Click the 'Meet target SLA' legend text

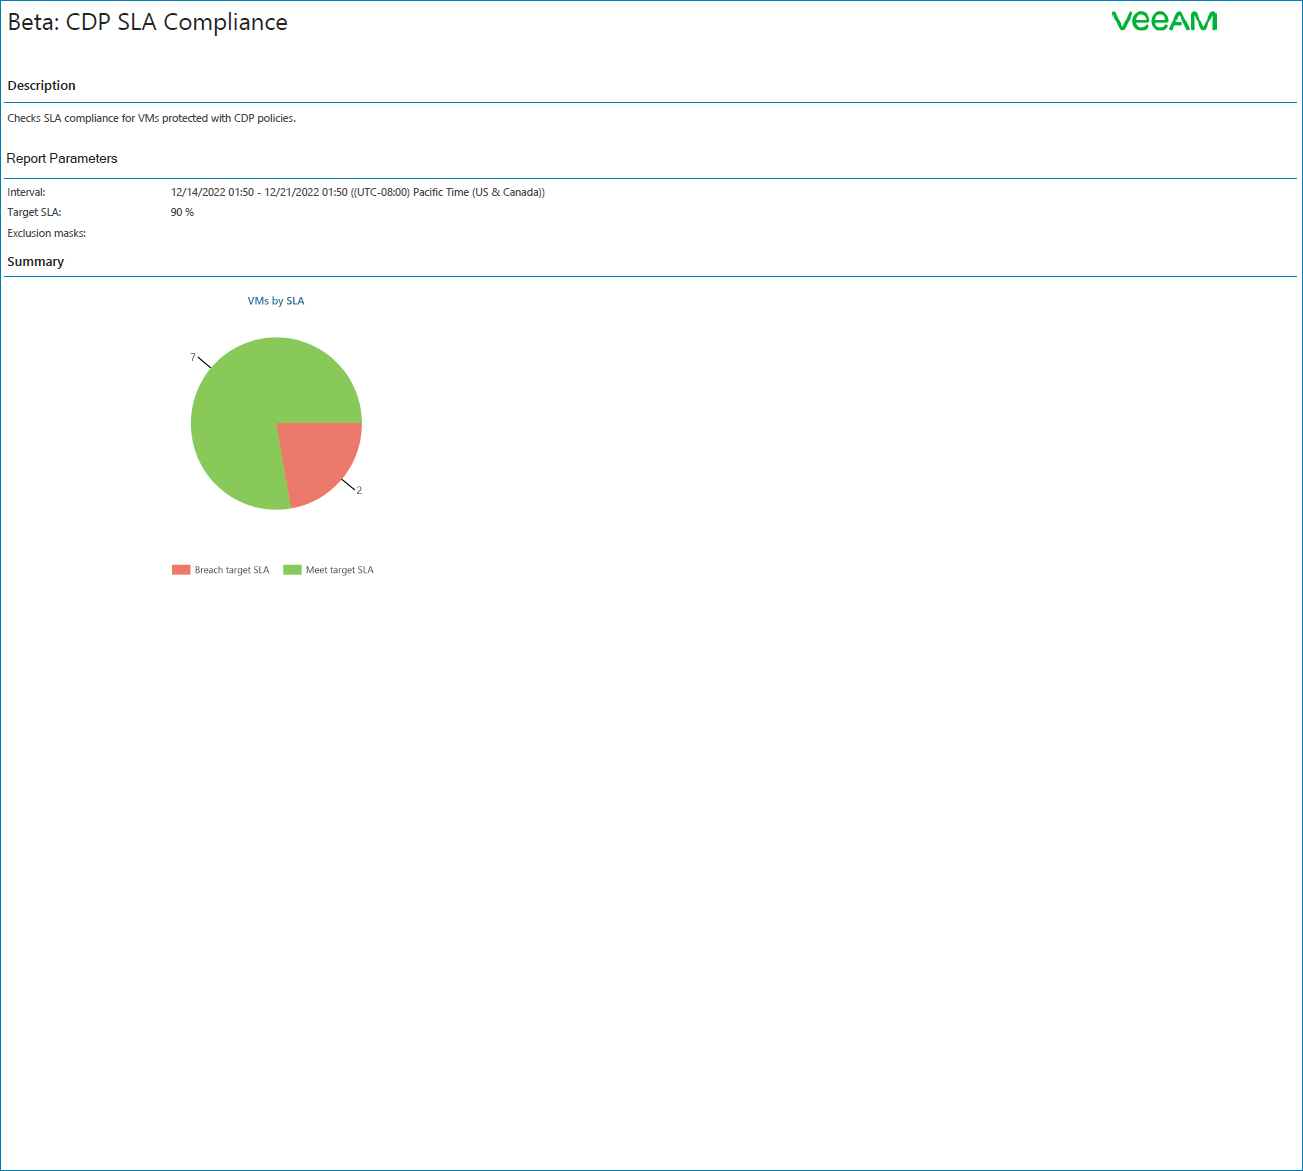click(x=340, y=570)
